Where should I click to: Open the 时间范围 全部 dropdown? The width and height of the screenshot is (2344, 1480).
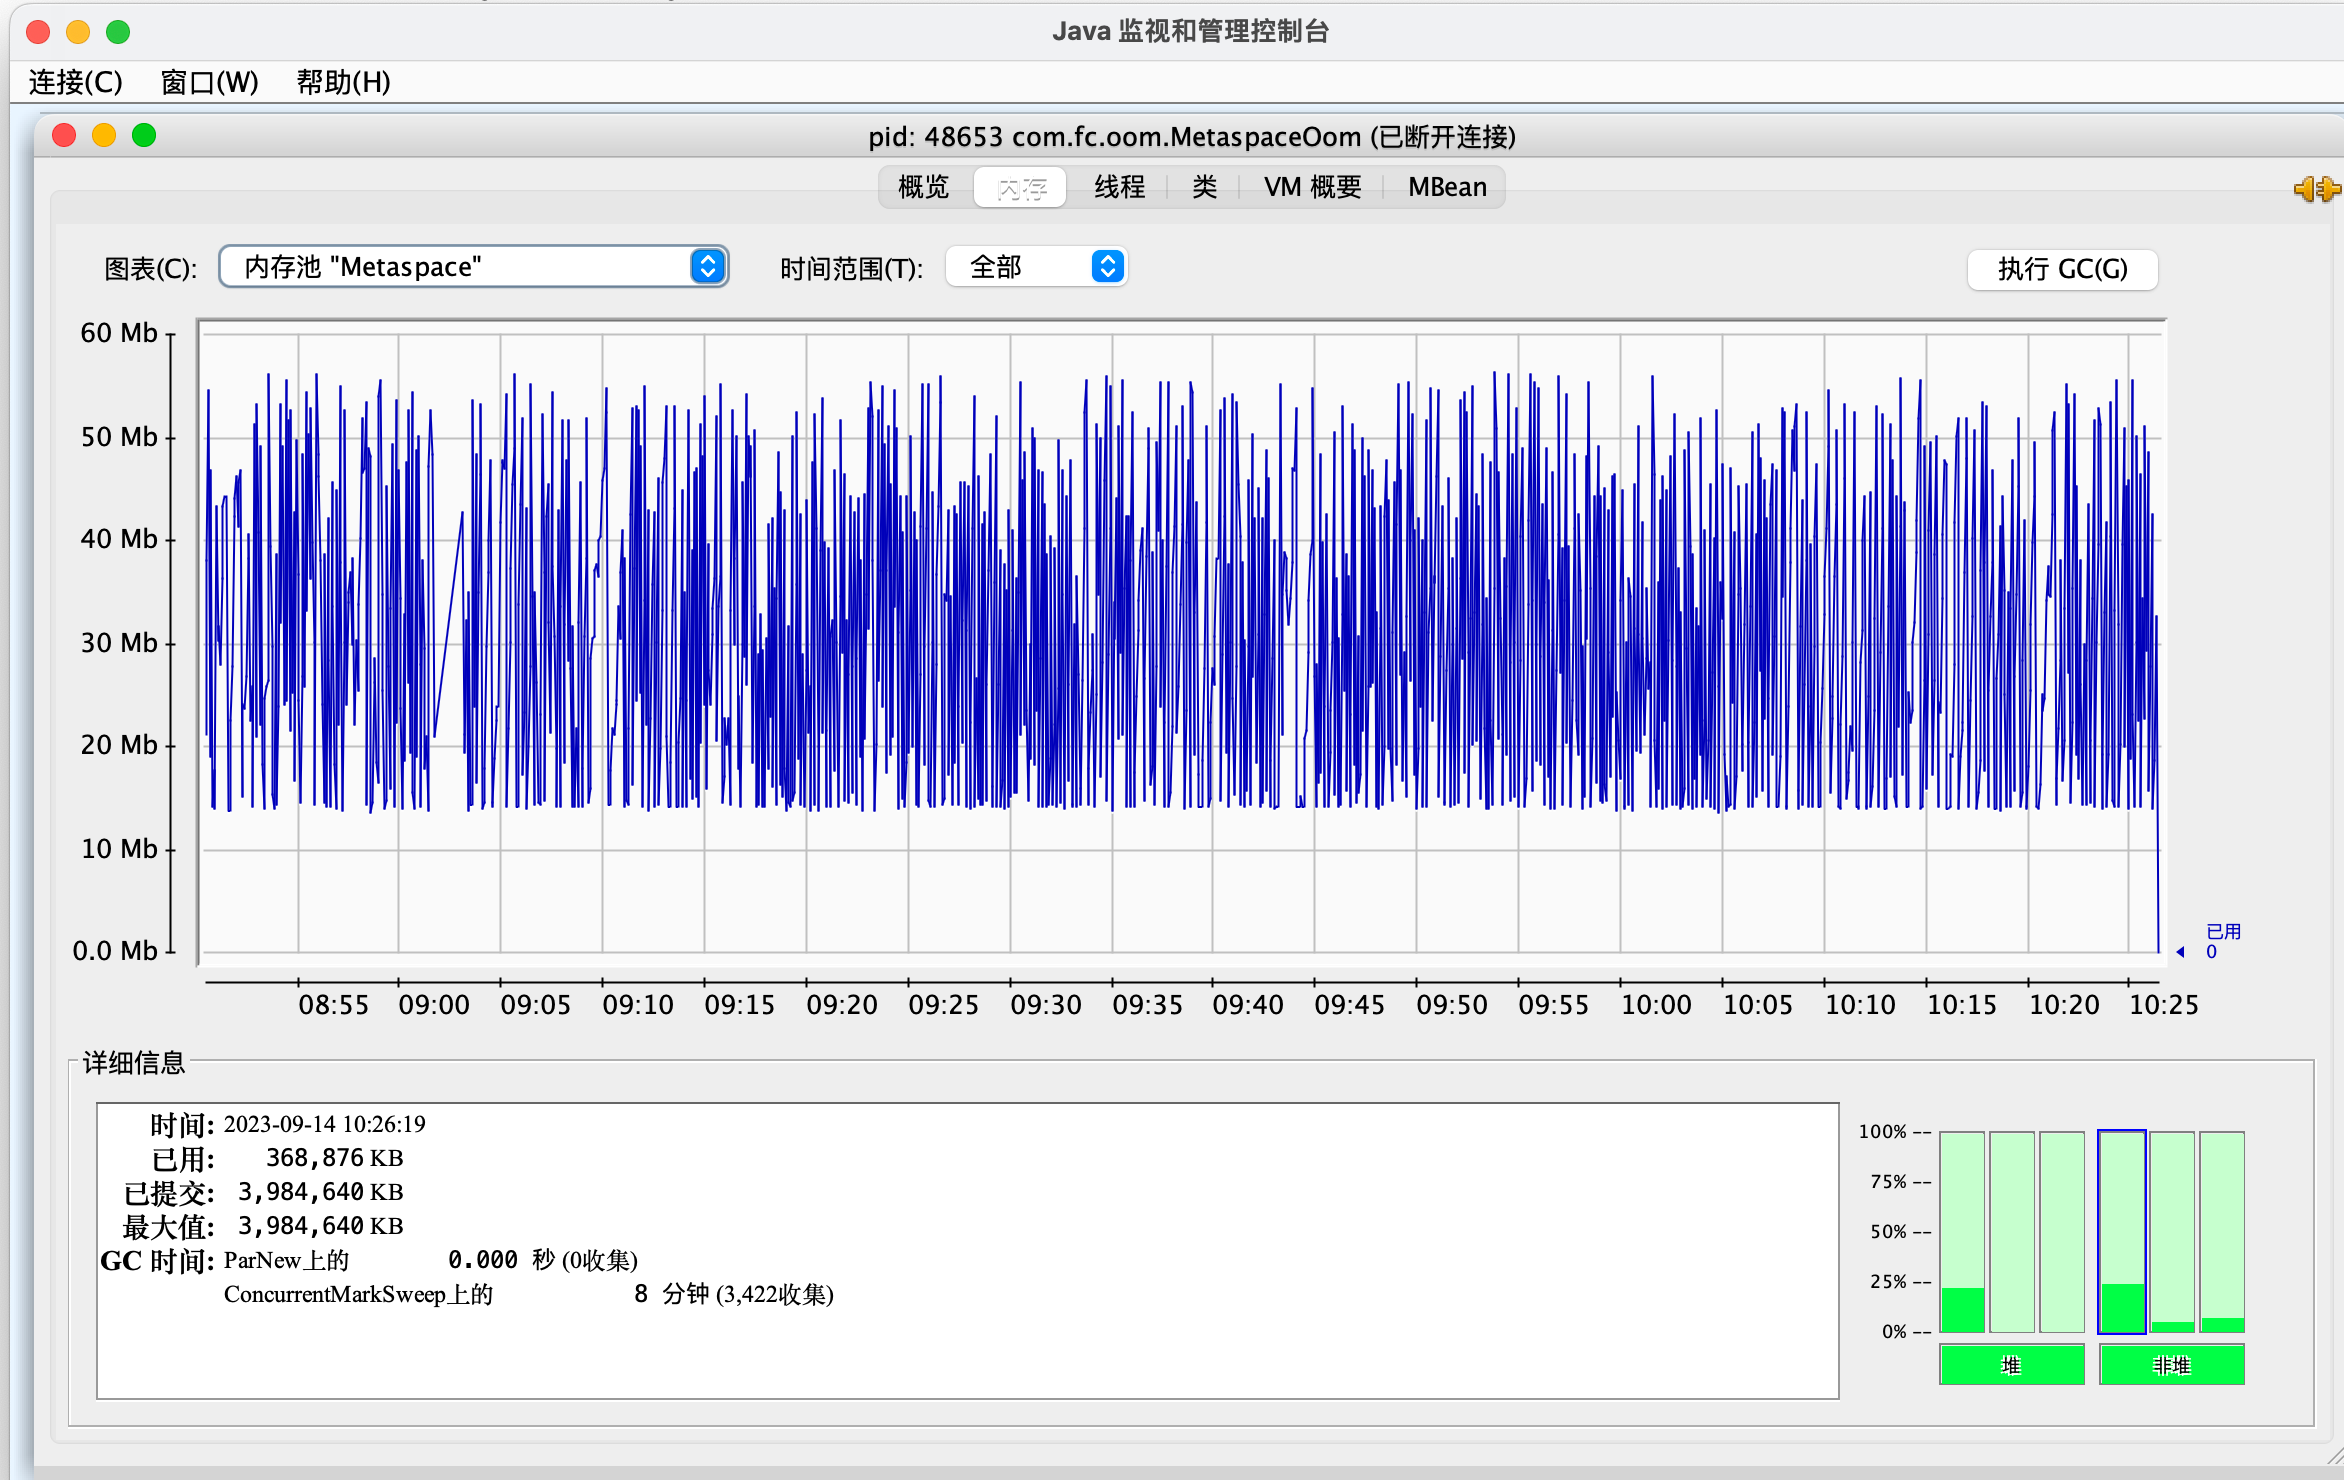pos(1037,267)
